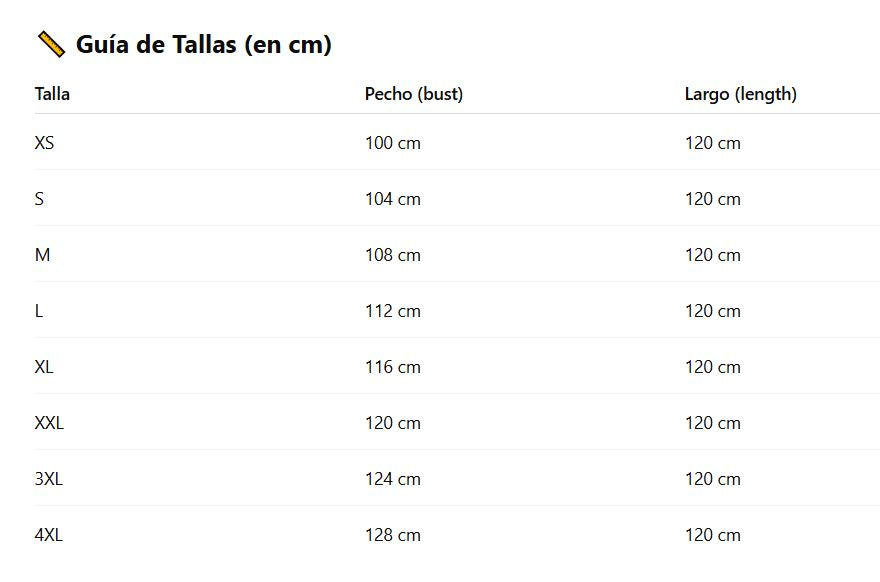Click the 104 cm bust value
Screen dimensions: 880x582
(393, 199)
